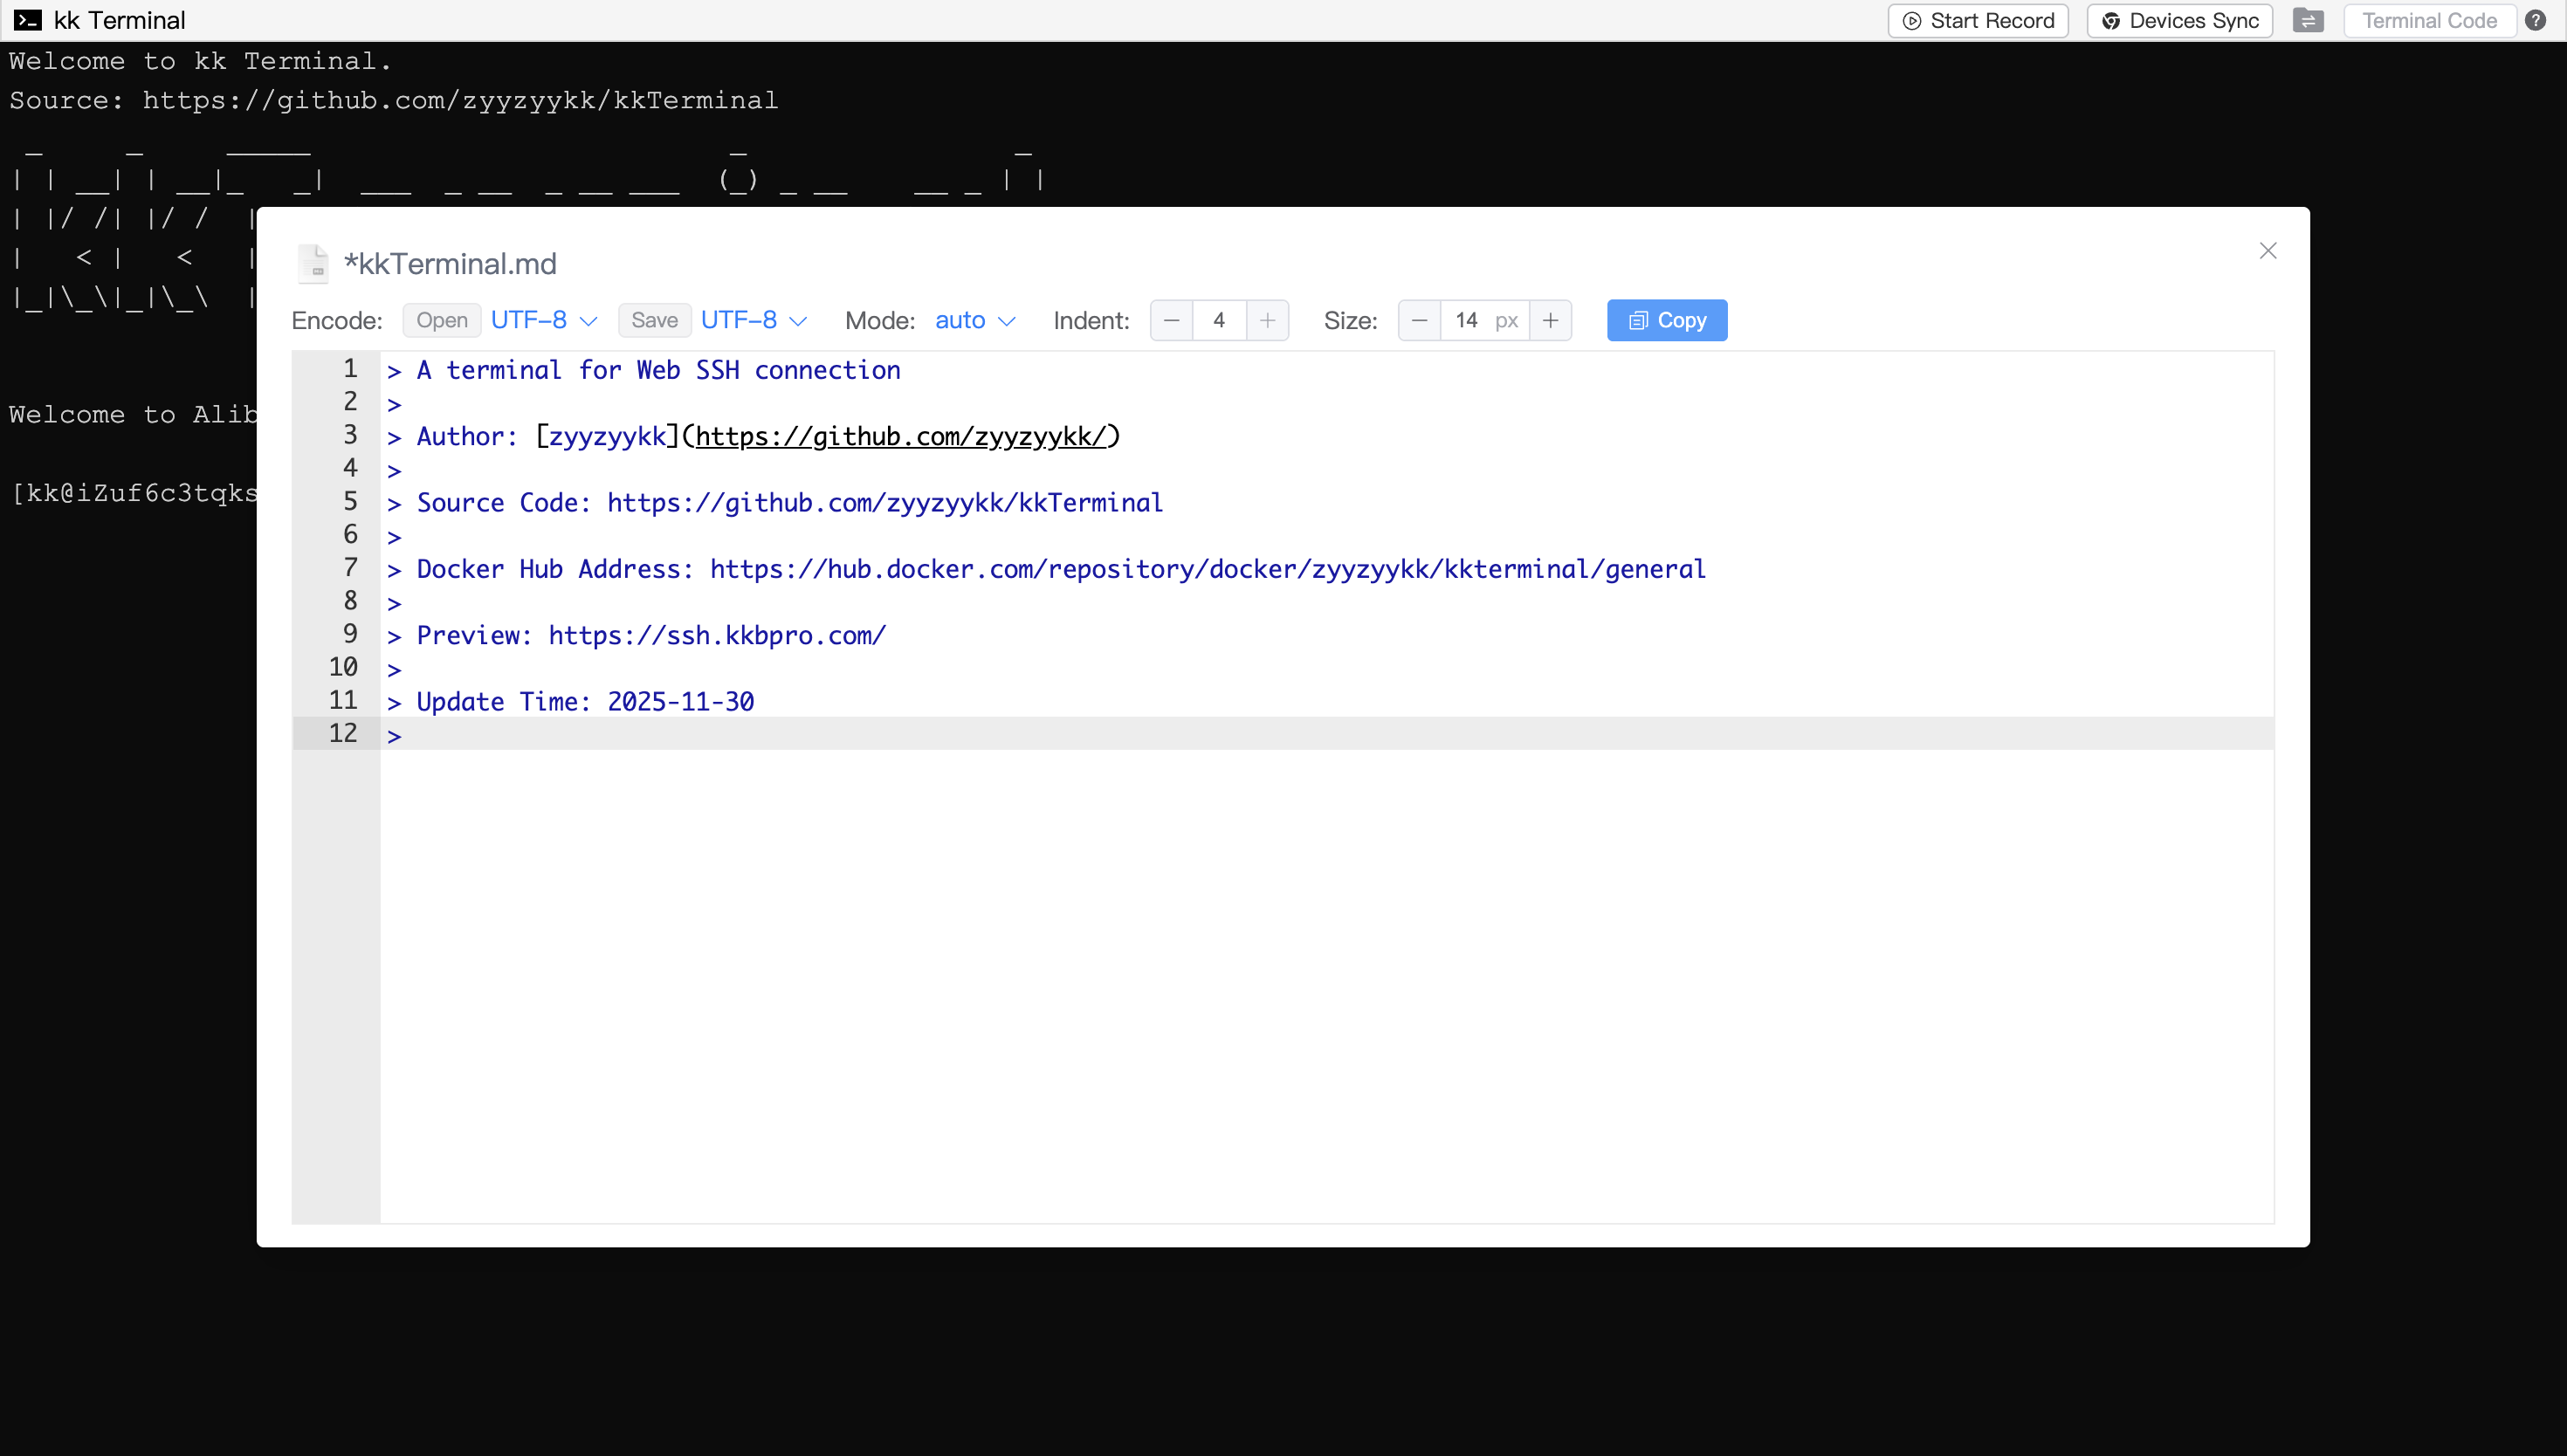Click the github.com/zyyzyykk link on line 3

tap(901, 437)
